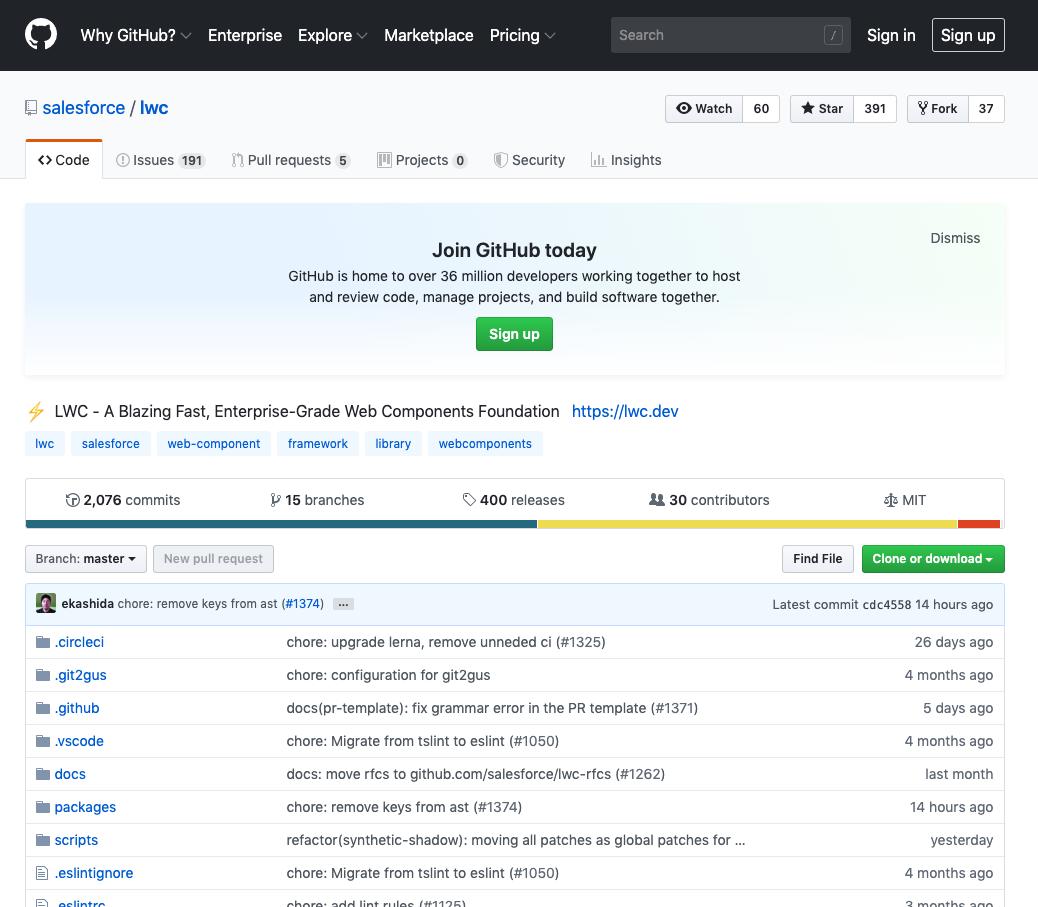Click the GitHub Octocat logo

(x=40, y=35)
